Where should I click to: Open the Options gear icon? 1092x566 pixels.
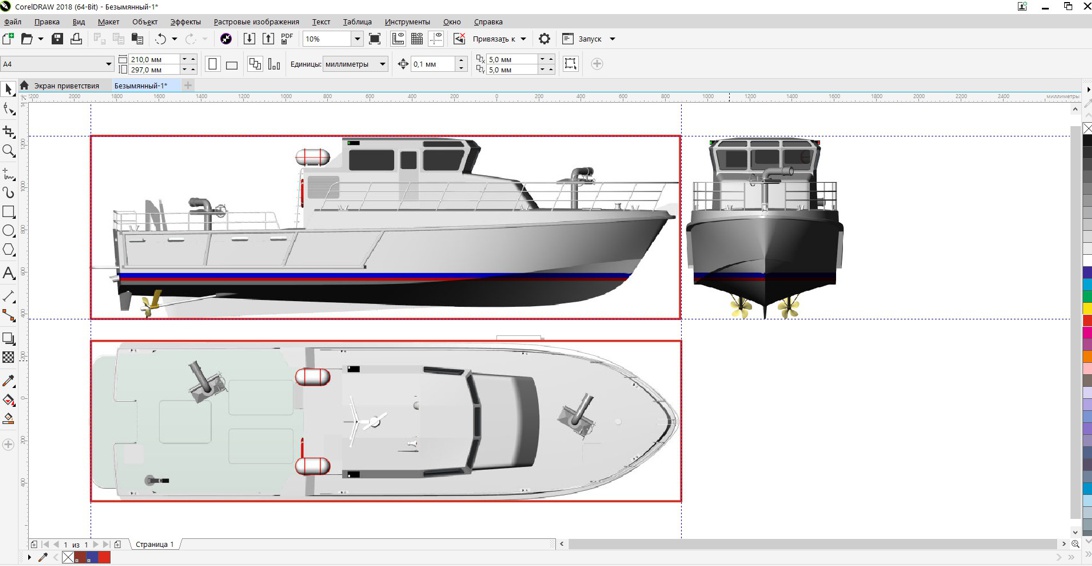coord(544,39)
